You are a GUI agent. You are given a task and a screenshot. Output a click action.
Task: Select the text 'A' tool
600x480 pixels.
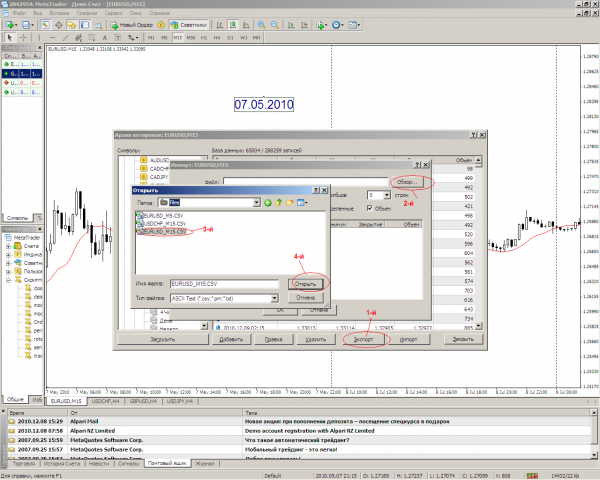(104, 38)
